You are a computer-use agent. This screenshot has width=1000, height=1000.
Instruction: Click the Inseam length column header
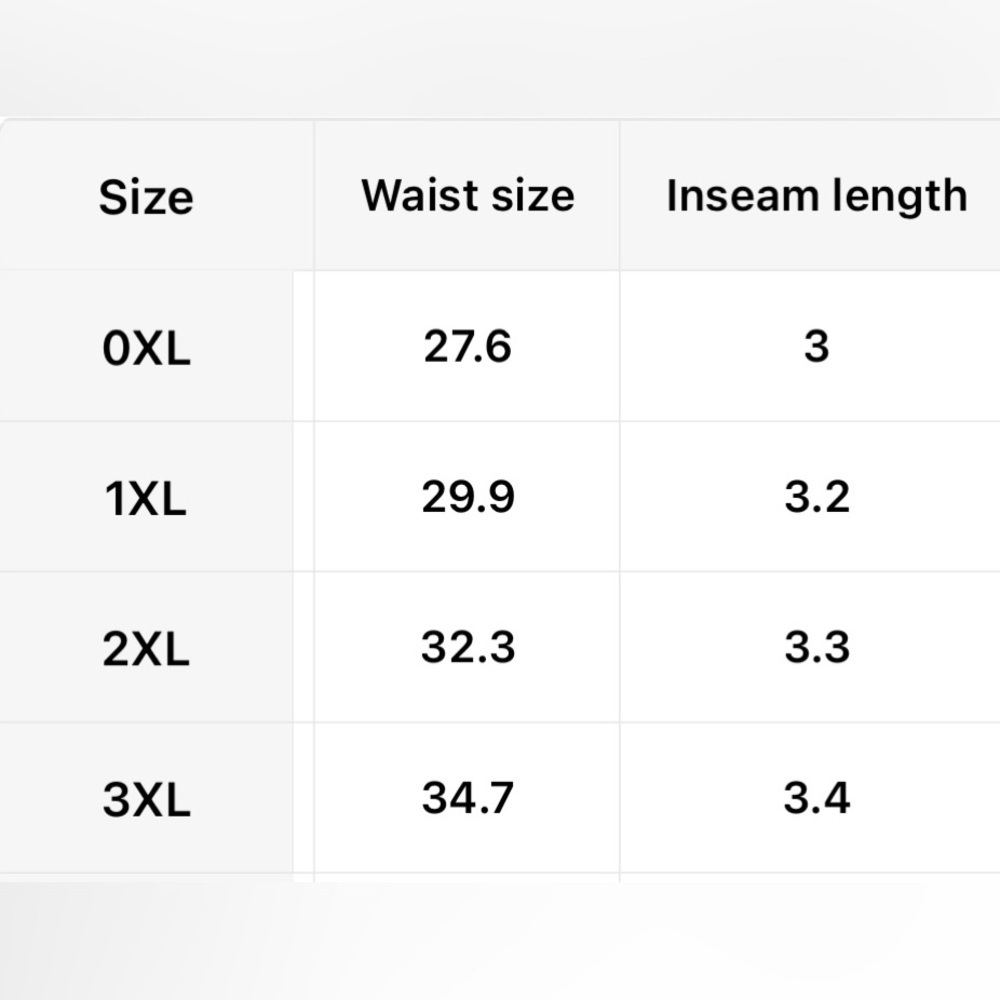(816, 196)
